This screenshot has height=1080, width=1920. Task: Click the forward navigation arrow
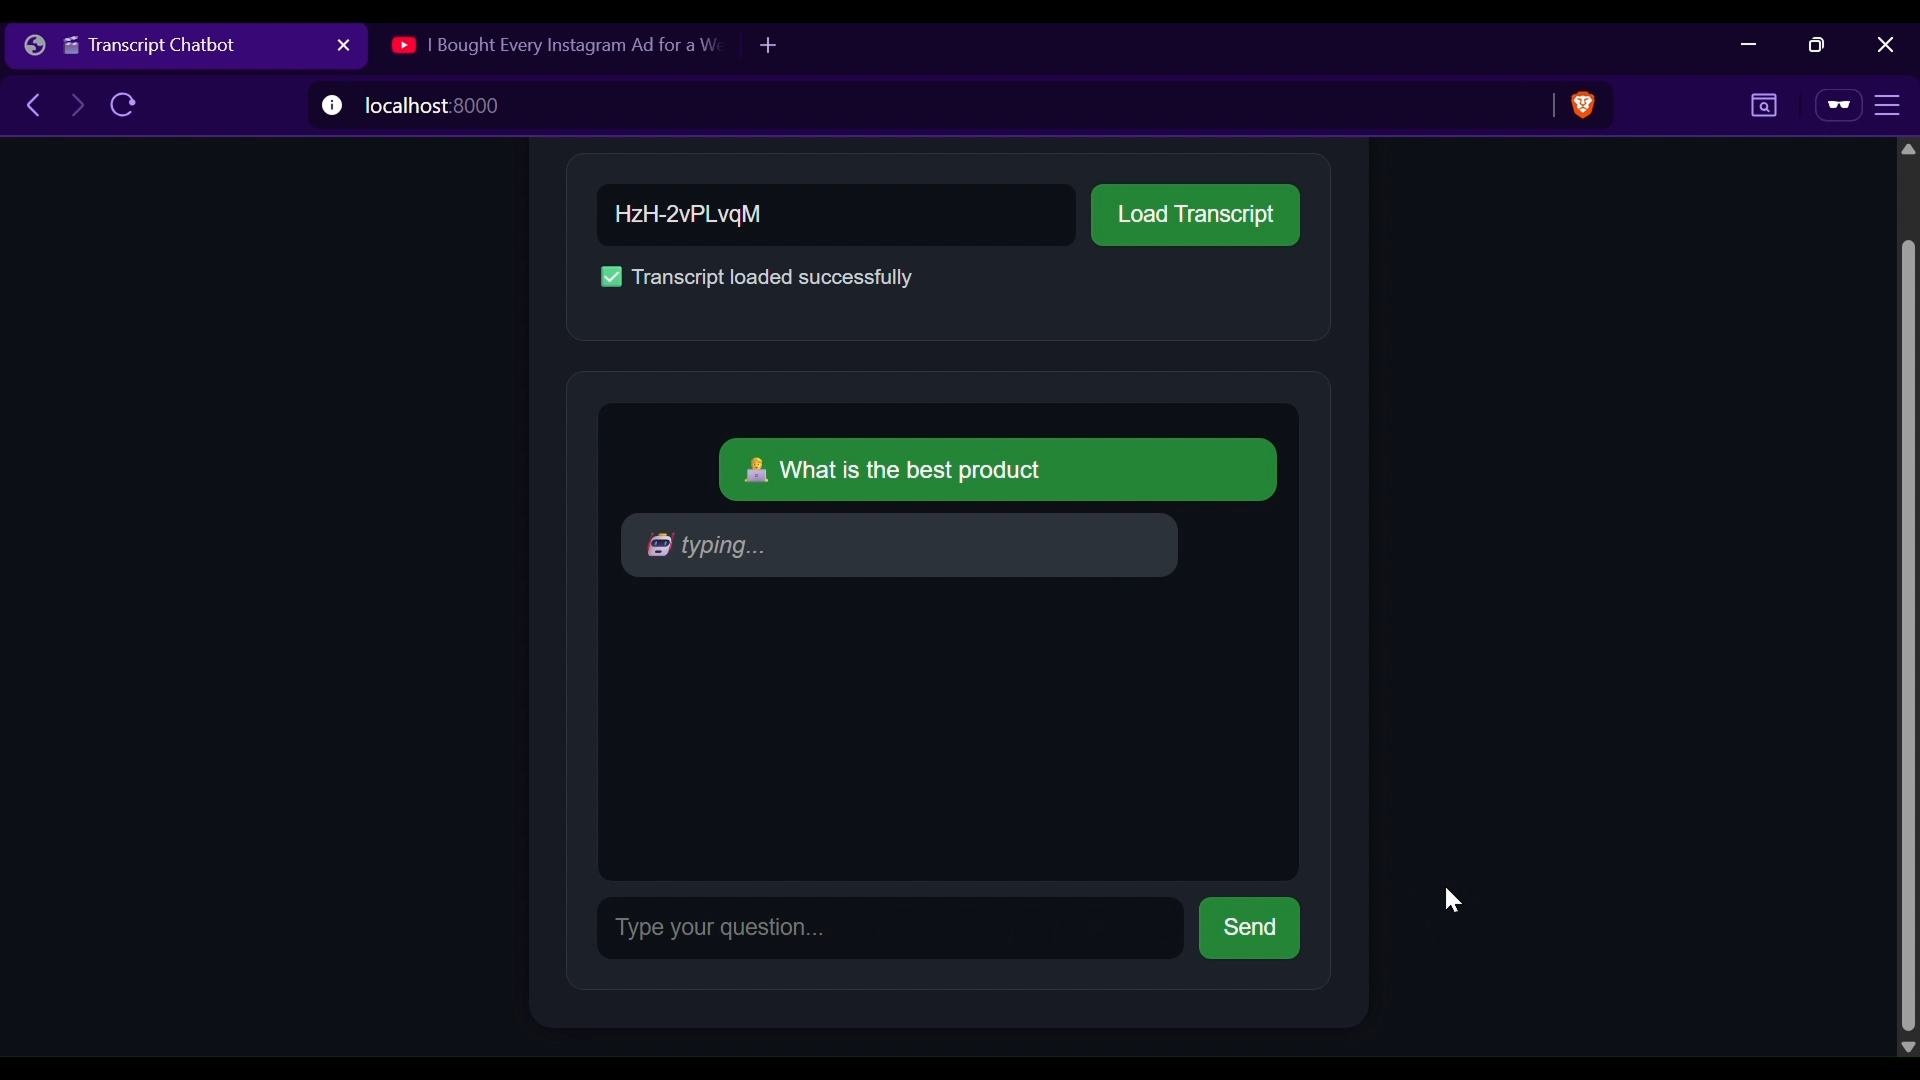pyautogui.click(x=77, y=105)
